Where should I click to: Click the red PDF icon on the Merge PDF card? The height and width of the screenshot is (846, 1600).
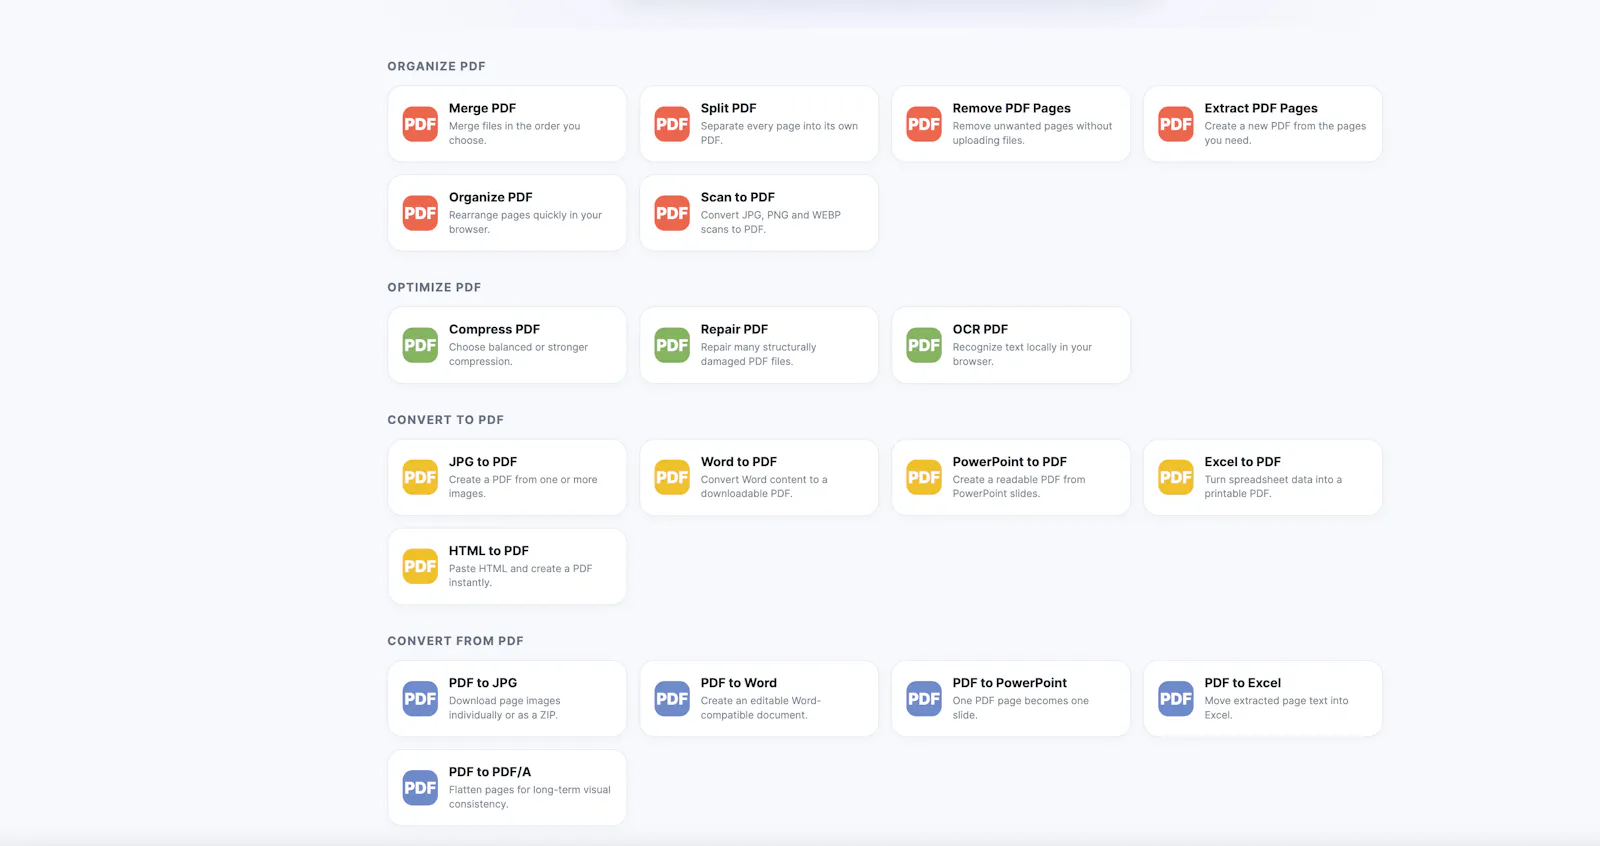pyautogui.click(x=420, y=124)
